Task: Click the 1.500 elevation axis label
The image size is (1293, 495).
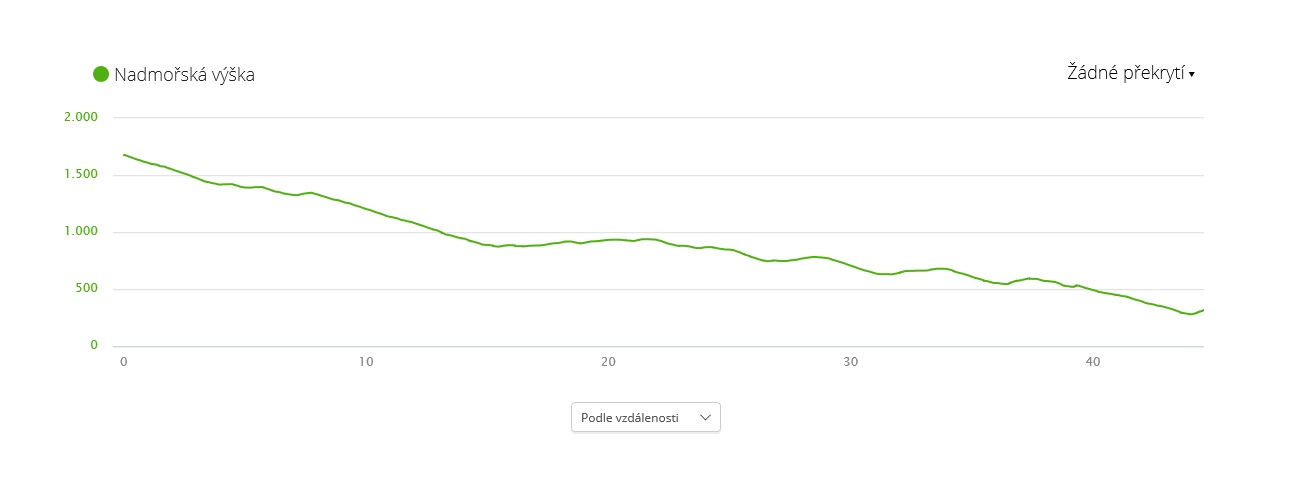Action: coord(81,175)
